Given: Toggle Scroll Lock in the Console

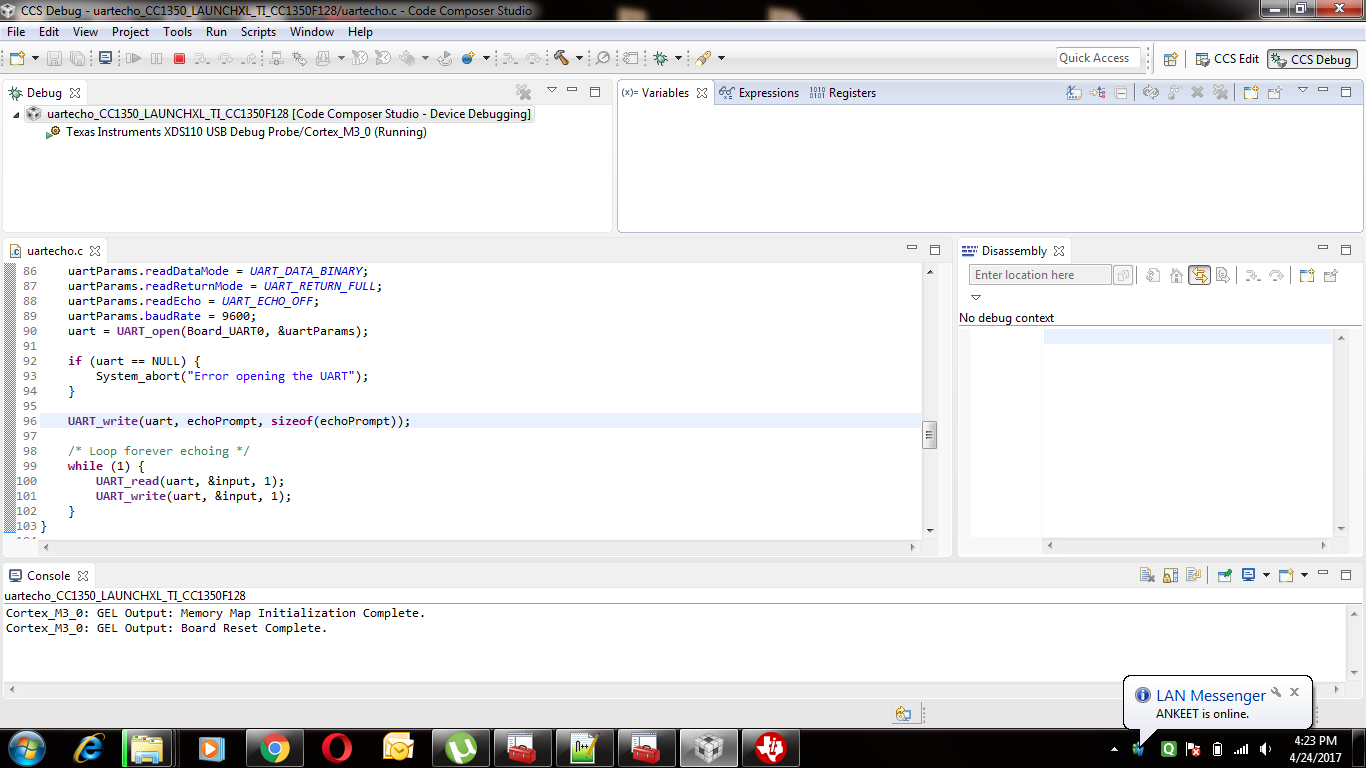Looking at the screenshot, I should (x=1170, y=575).
